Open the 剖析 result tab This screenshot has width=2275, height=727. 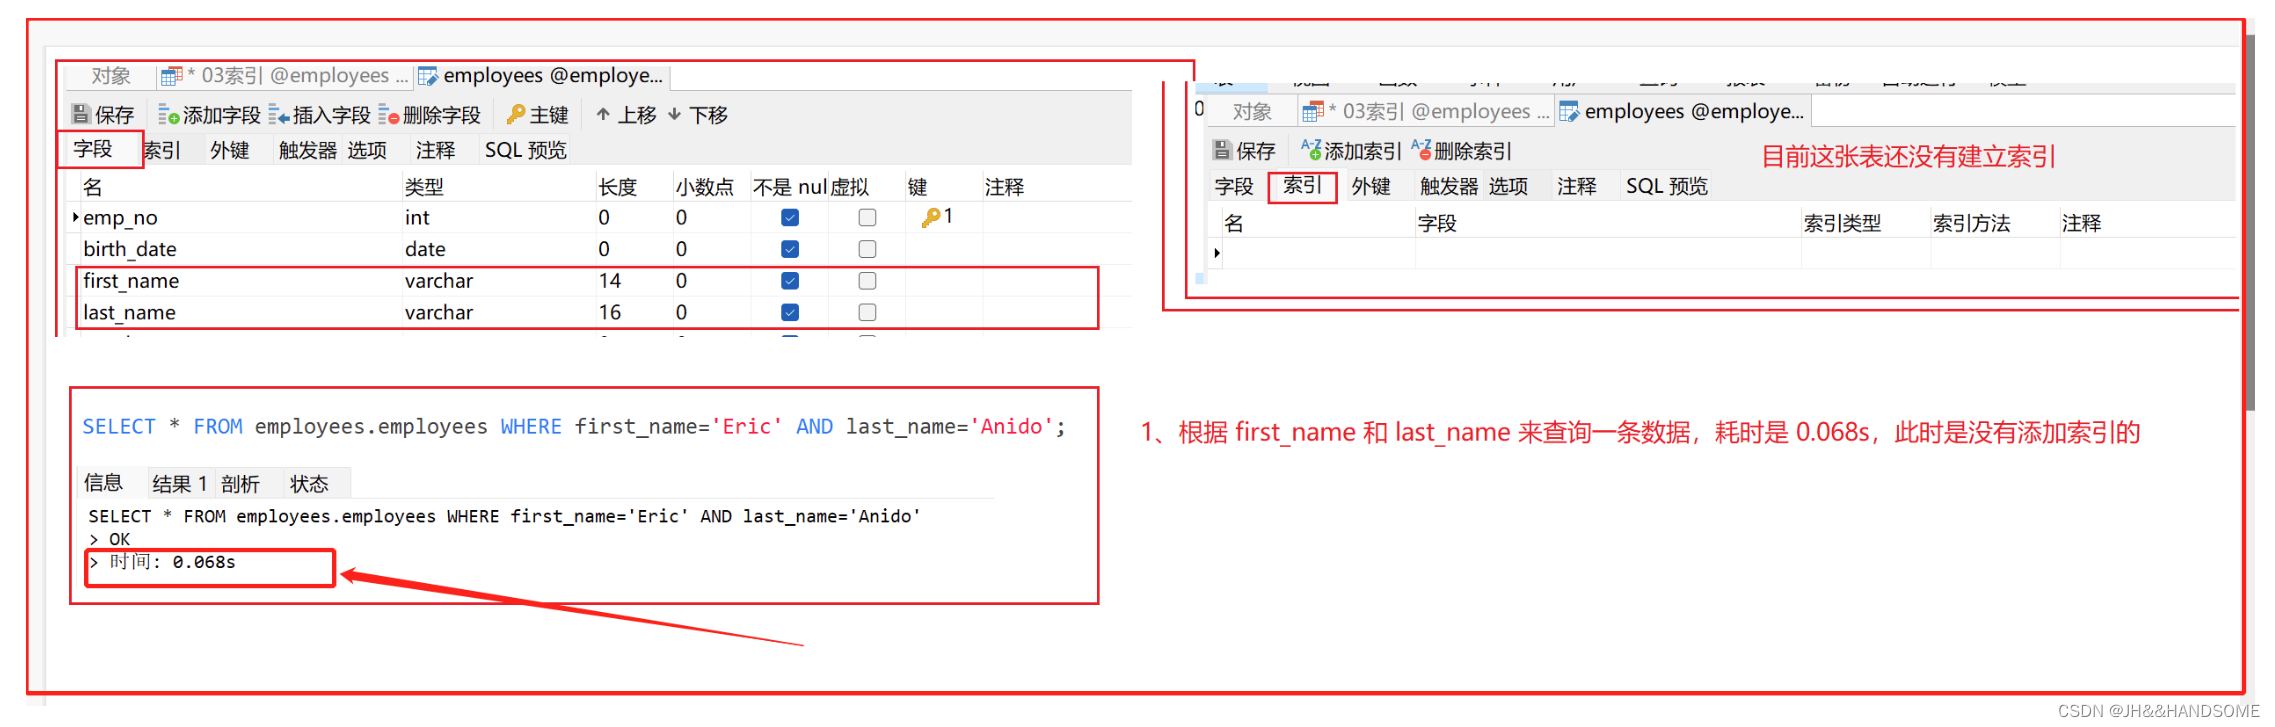pyautogui.click(x=240, y=484)
